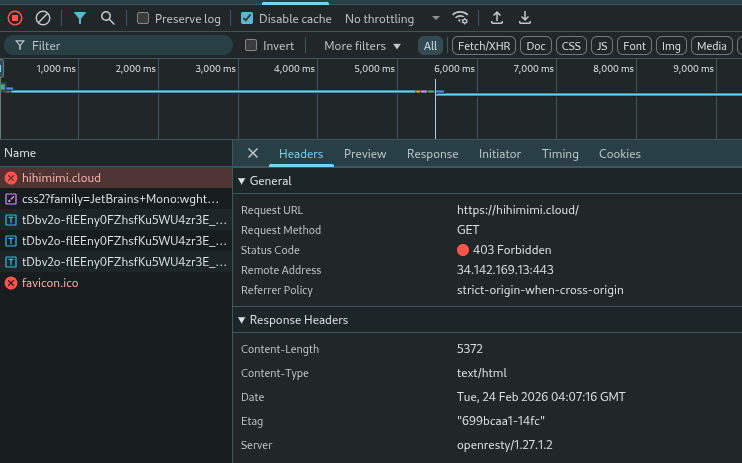
Task: Import HAR file upload icon
Action: tap(498, 18)
